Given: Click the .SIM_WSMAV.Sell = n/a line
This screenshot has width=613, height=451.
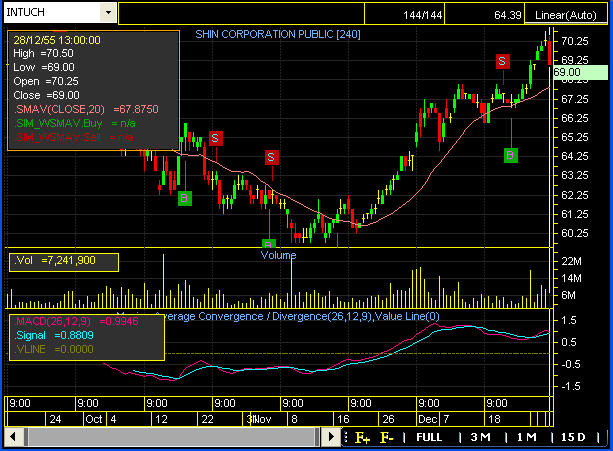Looking at the screenshot, I should coord(74,138).
